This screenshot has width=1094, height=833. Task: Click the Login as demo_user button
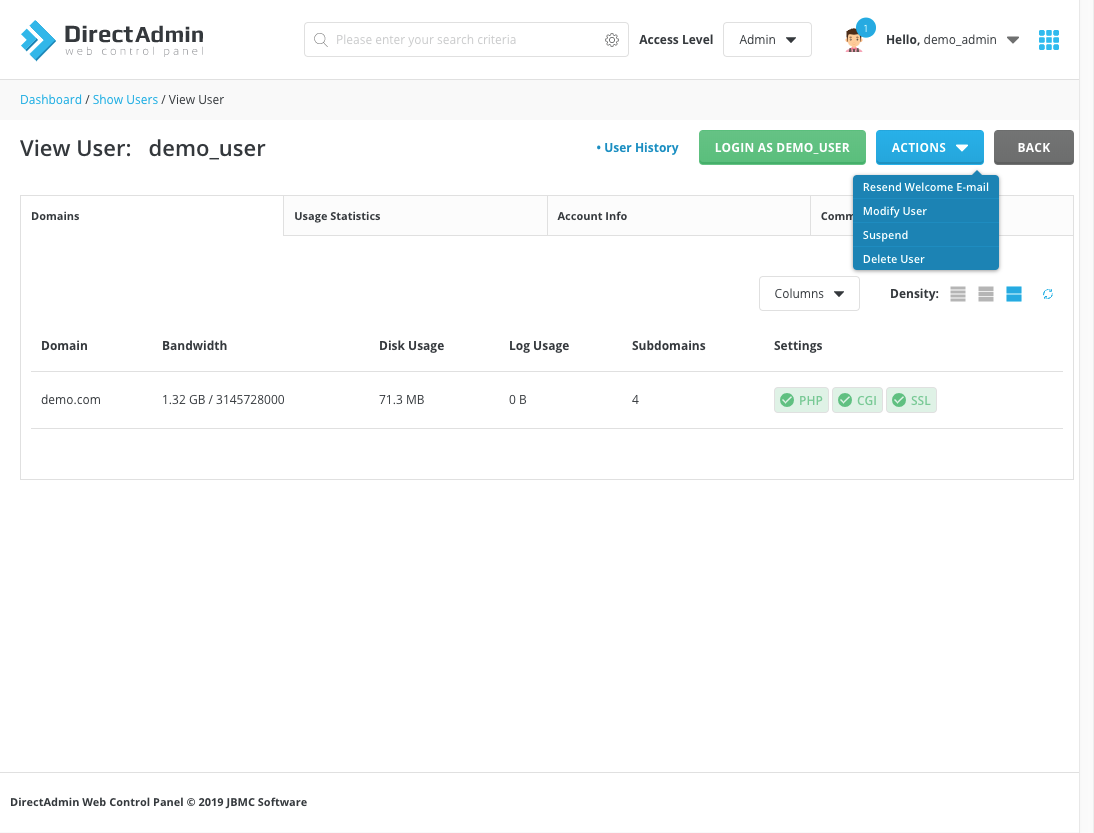click(781, 147)
